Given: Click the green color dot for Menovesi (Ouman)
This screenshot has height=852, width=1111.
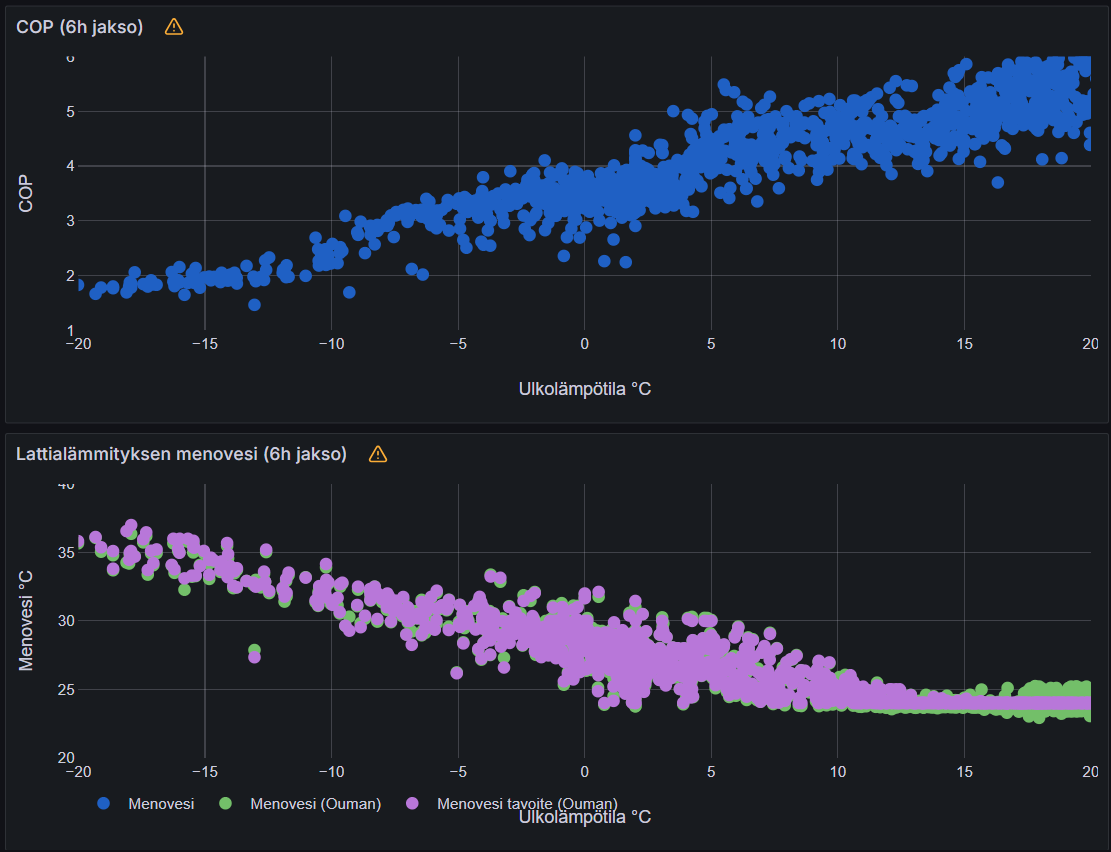Looking at the screenshot, I should click(x=225, y=804).
